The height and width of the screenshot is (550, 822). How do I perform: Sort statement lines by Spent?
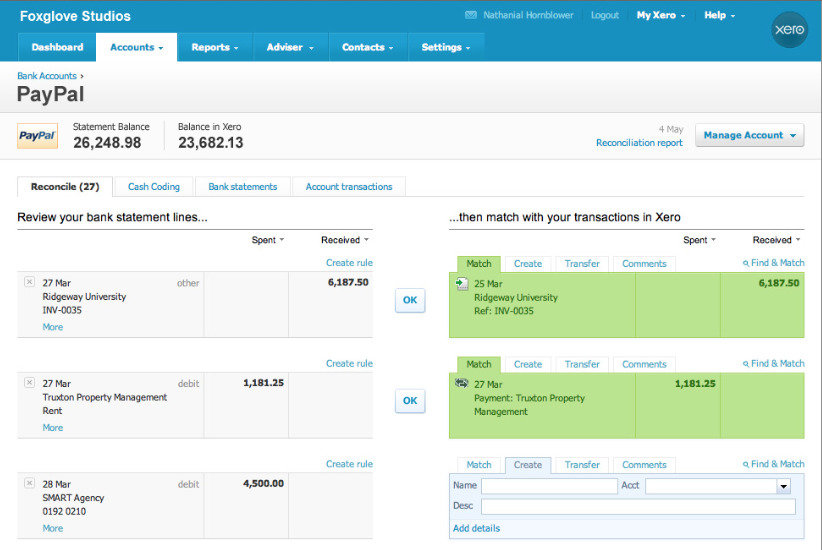click(267, 240)
